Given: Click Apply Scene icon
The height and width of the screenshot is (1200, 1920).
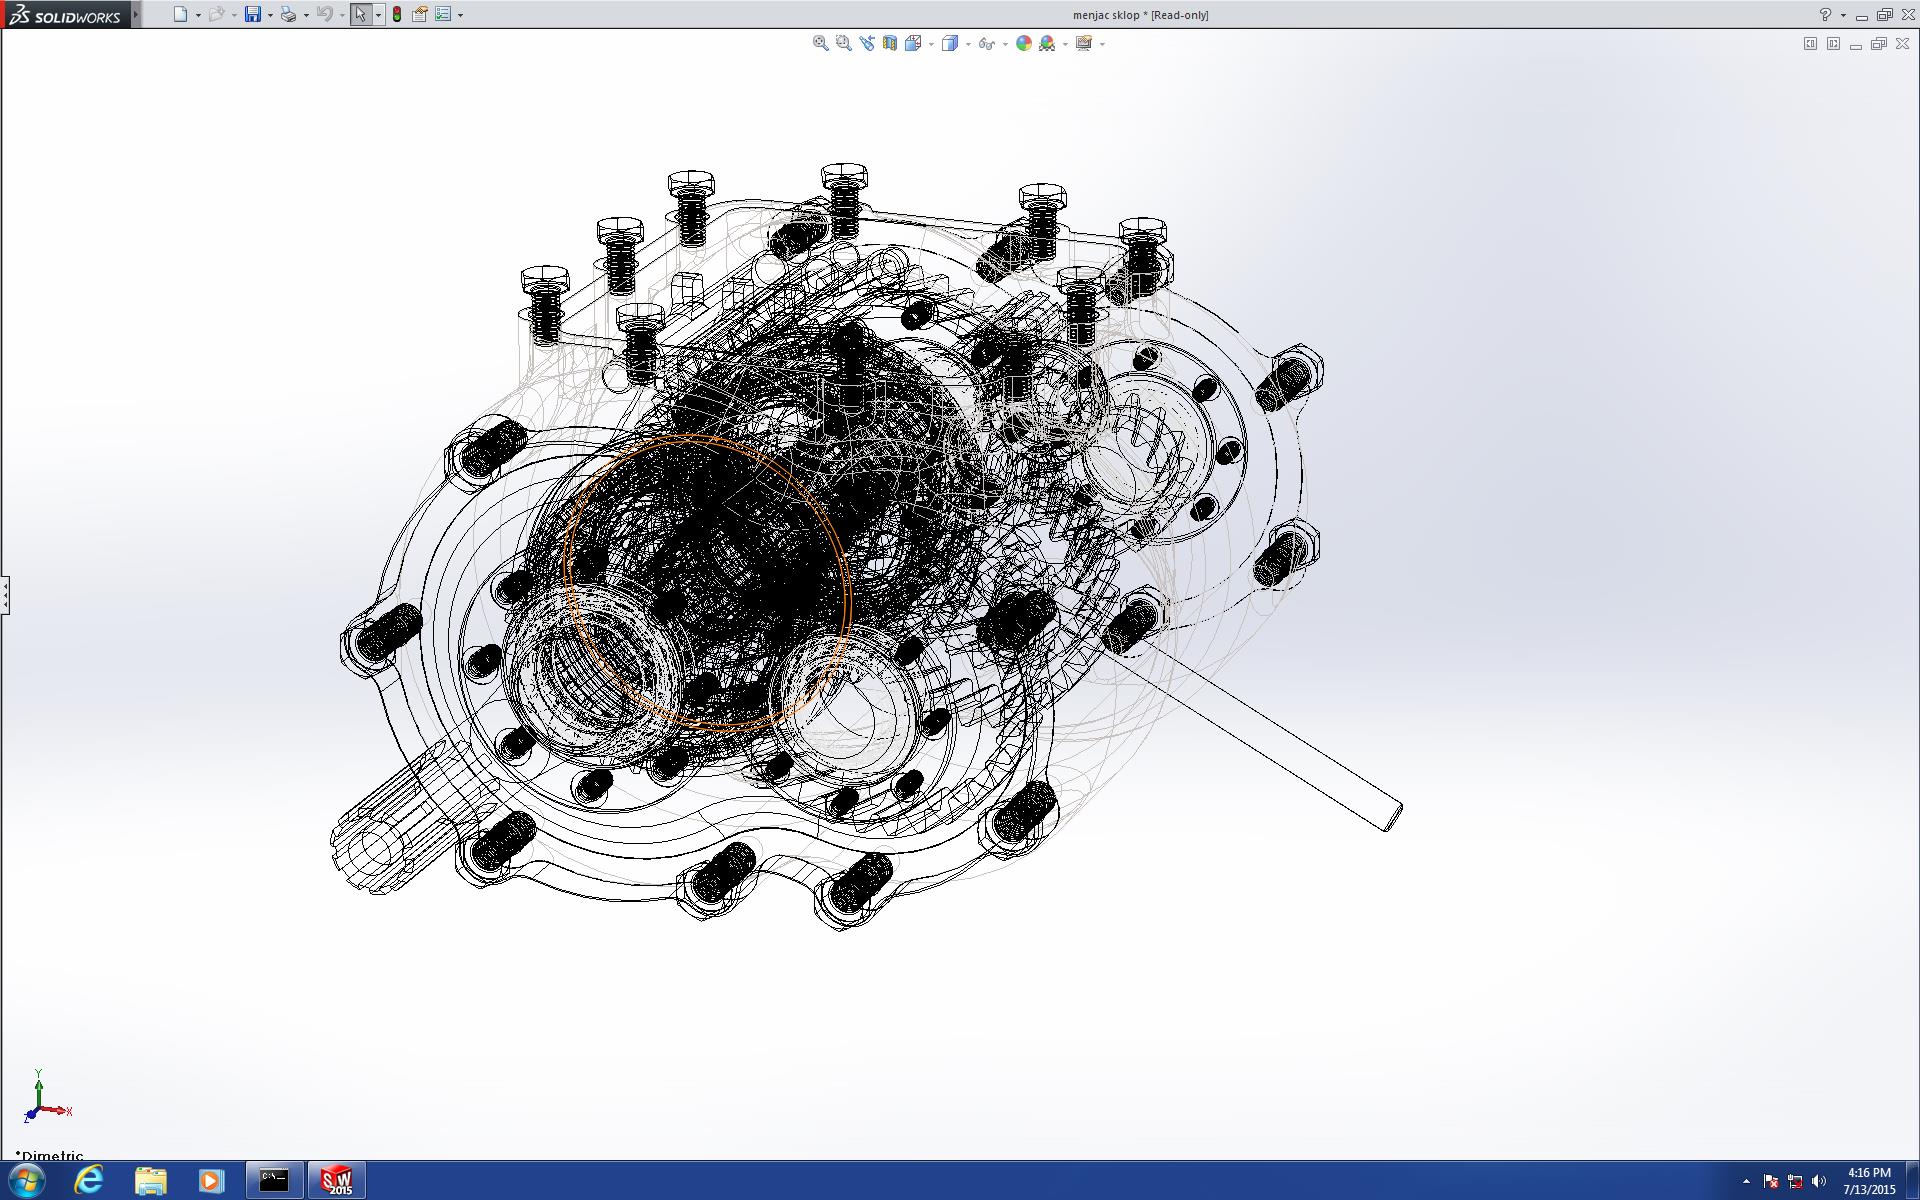Looking at the screenshot, I should coord(1047,43).
